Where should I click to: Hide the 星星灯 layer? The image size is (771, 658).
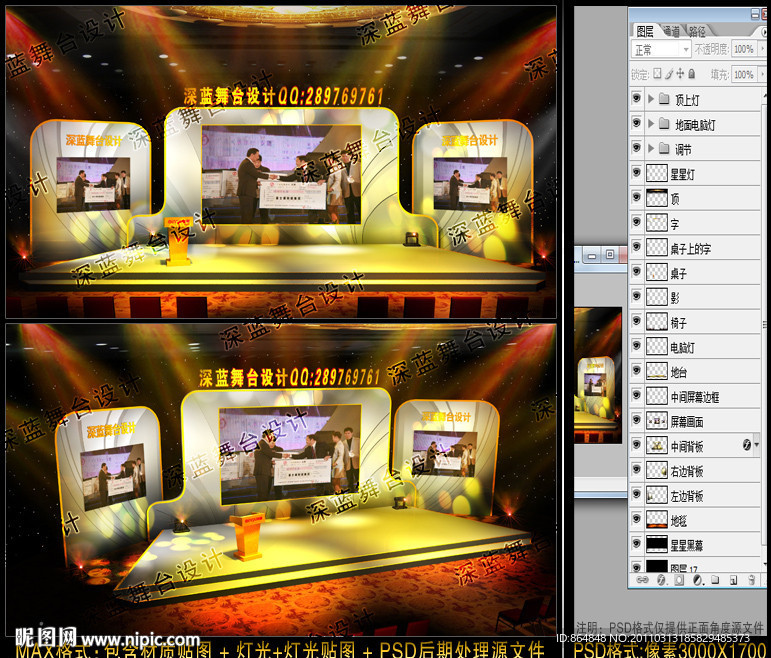coord(637,172)
